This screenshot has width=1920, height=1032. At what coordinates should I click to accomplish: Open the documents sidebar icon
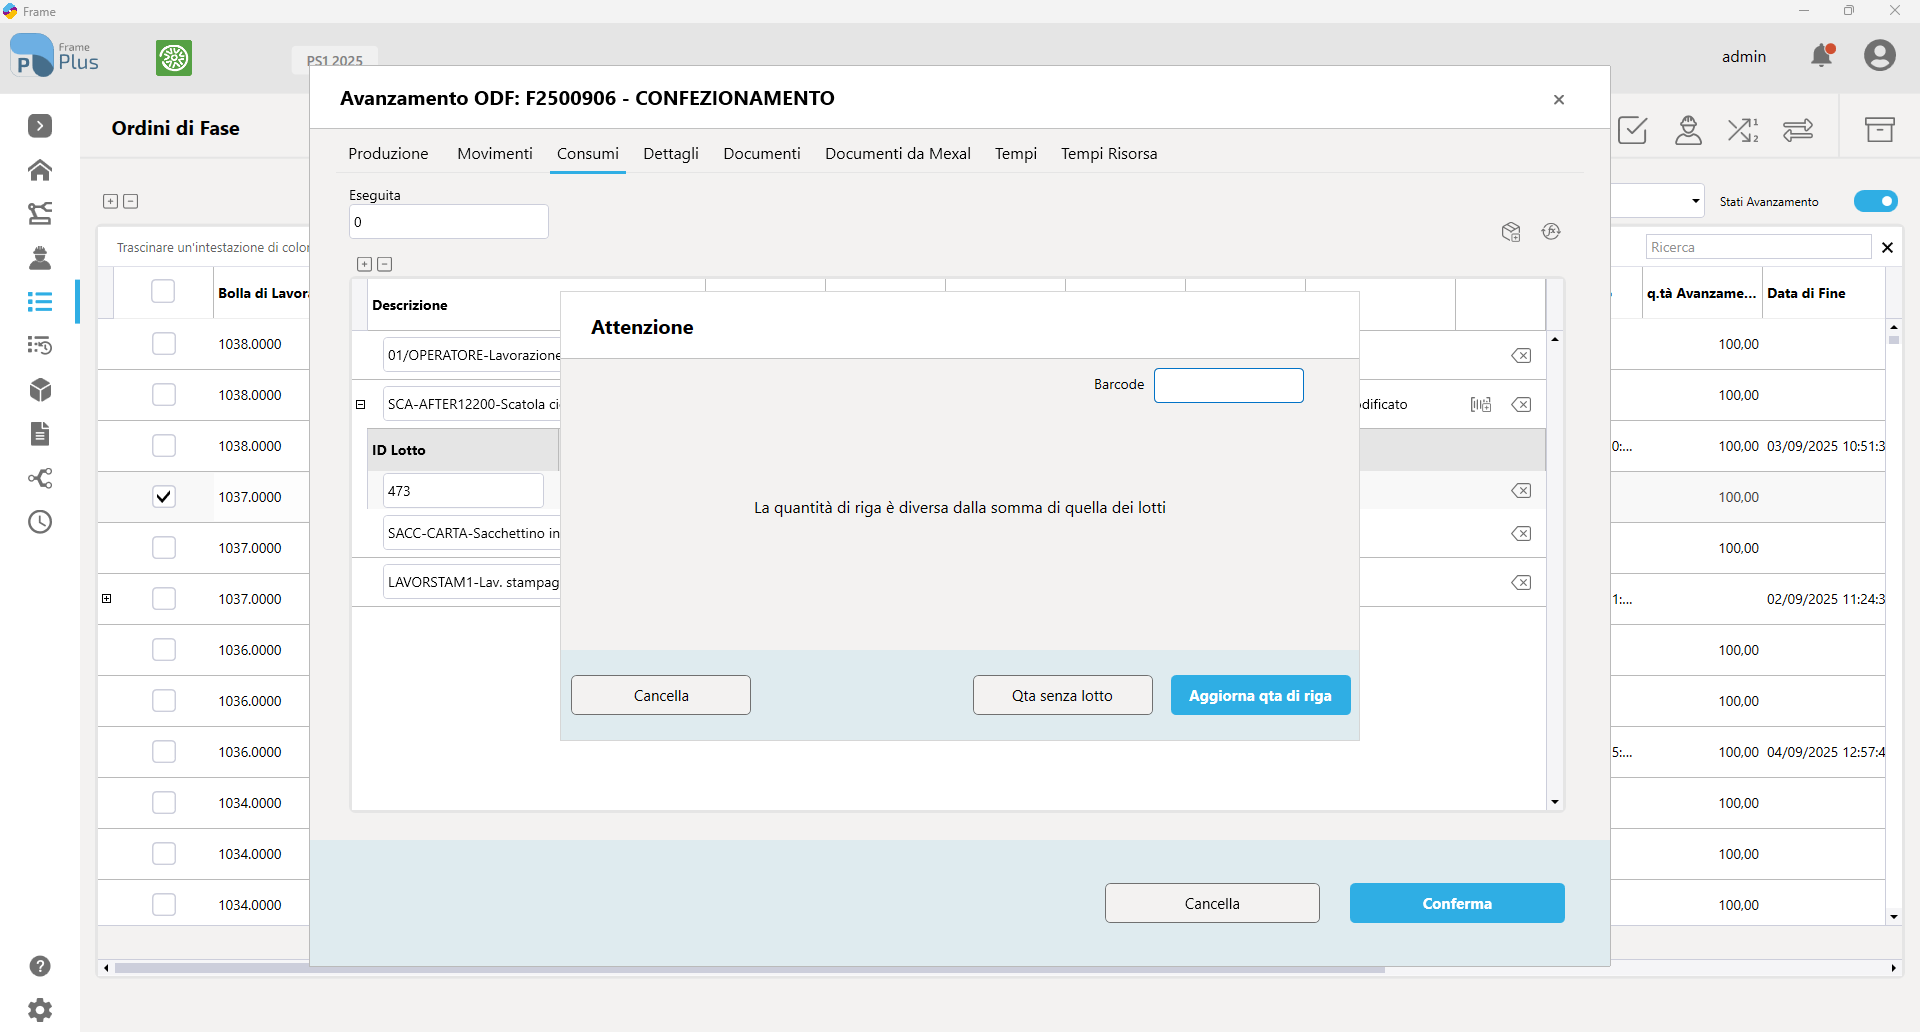40,434
